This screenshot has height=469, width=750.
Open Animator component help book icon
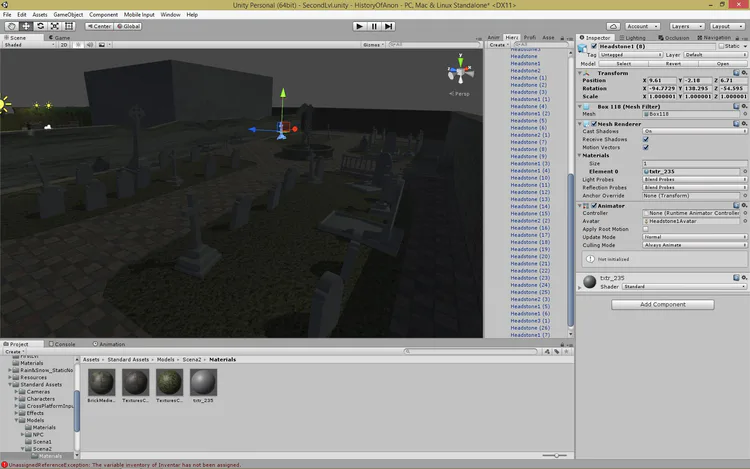736,205
